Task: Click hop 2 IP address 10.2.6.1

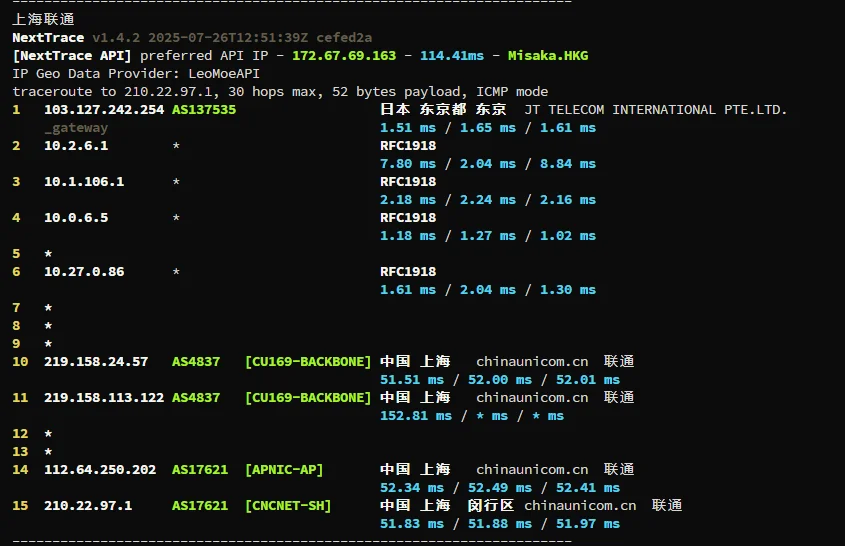Action: click(76, 145)
